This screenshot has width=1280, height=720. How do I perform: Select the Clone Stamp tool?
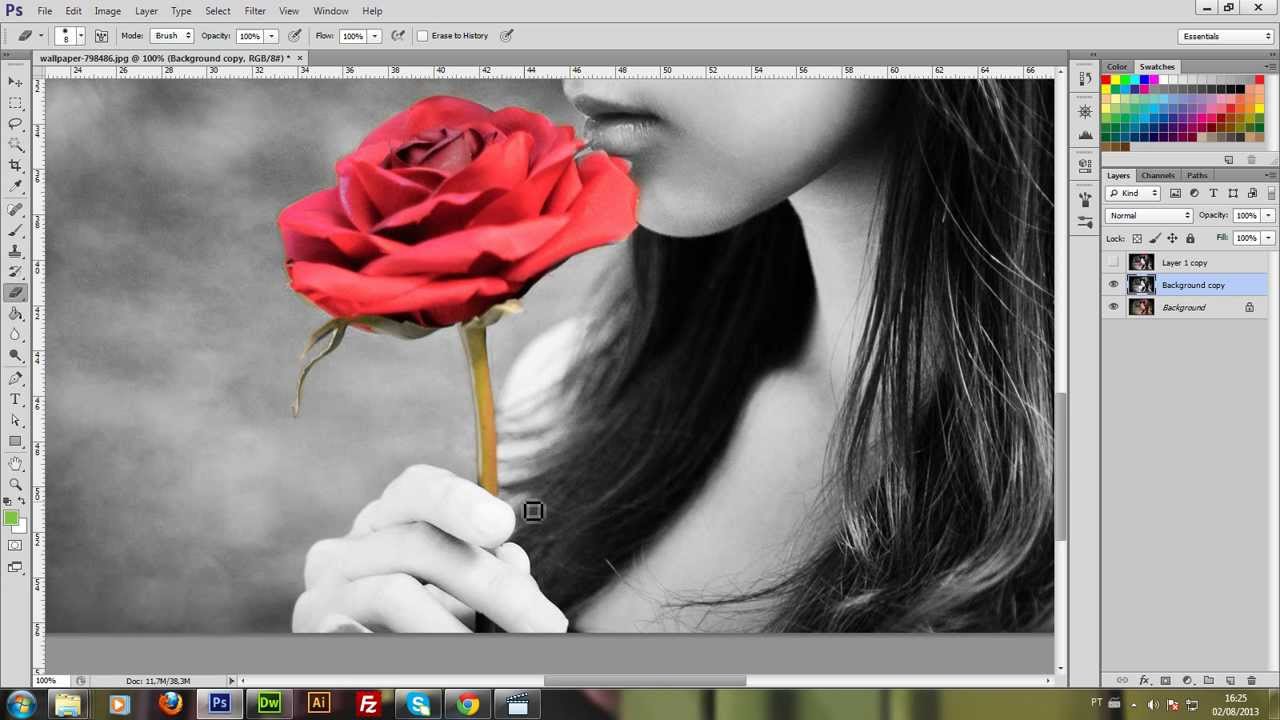[x=15, y=251]
